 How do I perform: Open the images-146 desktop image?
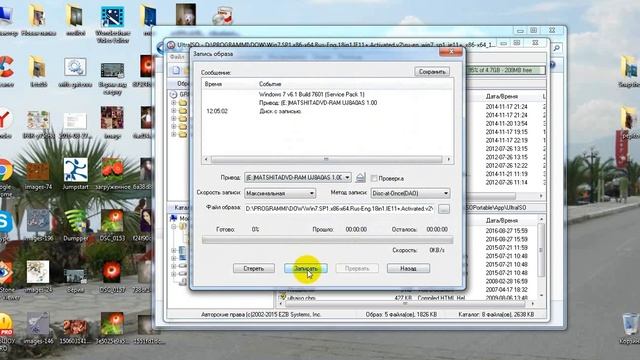(x=38, y=329)
